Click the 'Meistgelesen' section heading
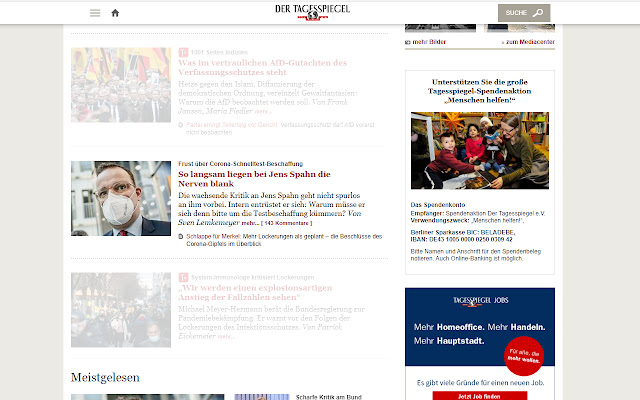640x400 pixels. pos(105,378)
